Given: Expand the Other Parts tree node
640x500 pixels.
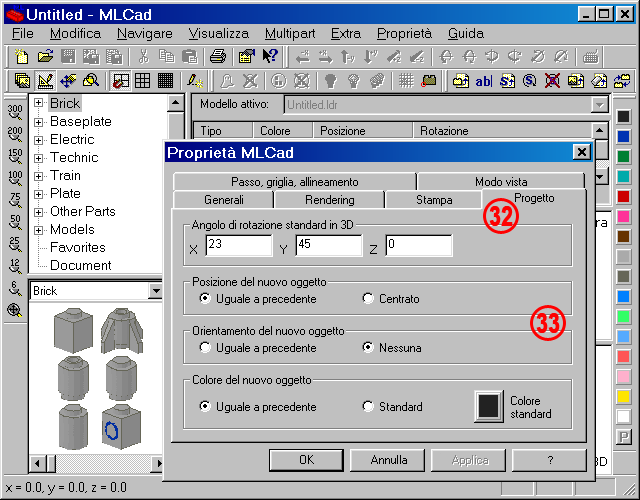Looking at the screenshot, I should click(38, 212).
